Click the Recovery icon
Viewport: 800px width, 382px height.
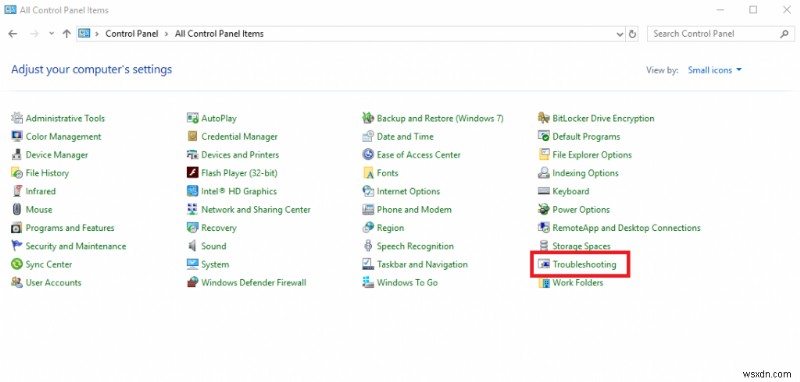point(192,228)
